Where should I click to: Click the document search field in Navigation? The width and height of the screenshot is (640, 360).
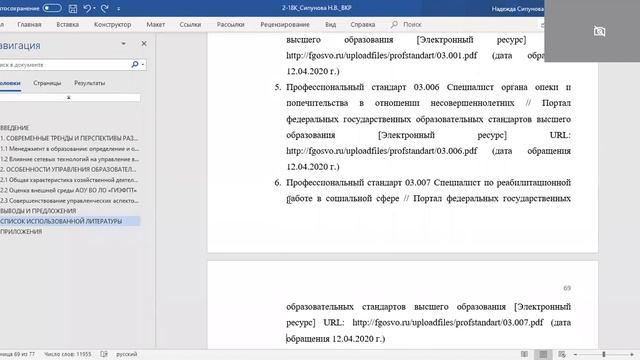click(64, 64)
